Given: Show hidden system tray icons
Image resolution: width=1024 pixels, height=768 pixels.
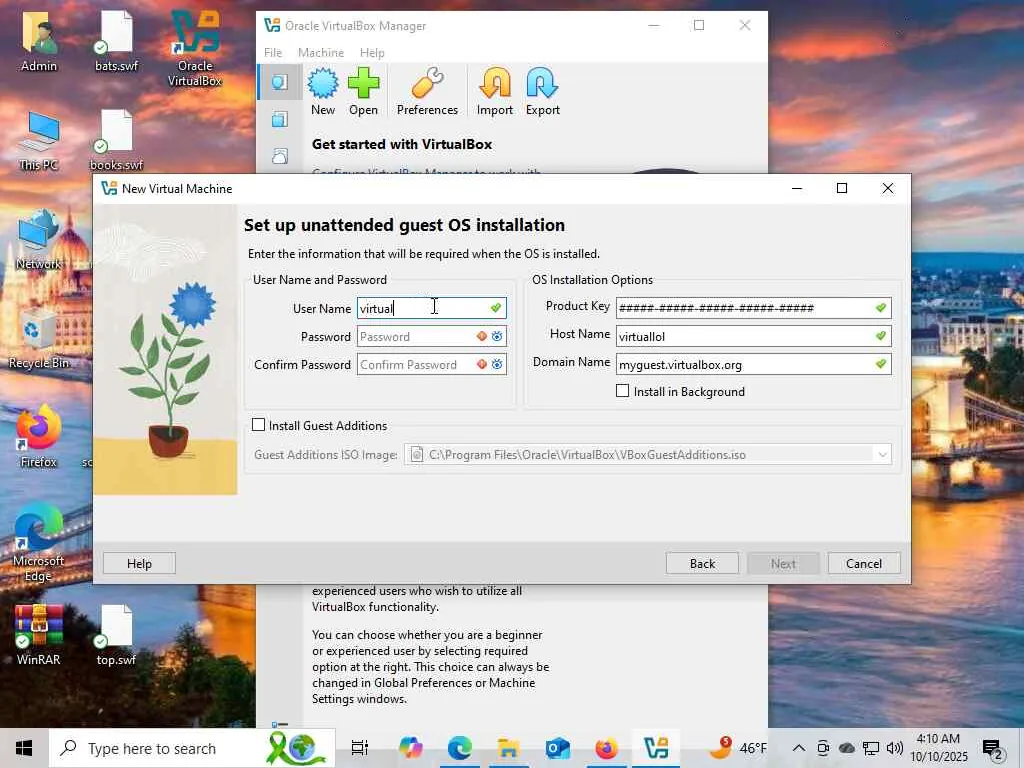Looking at the screenshot, I should pos(798,748).
